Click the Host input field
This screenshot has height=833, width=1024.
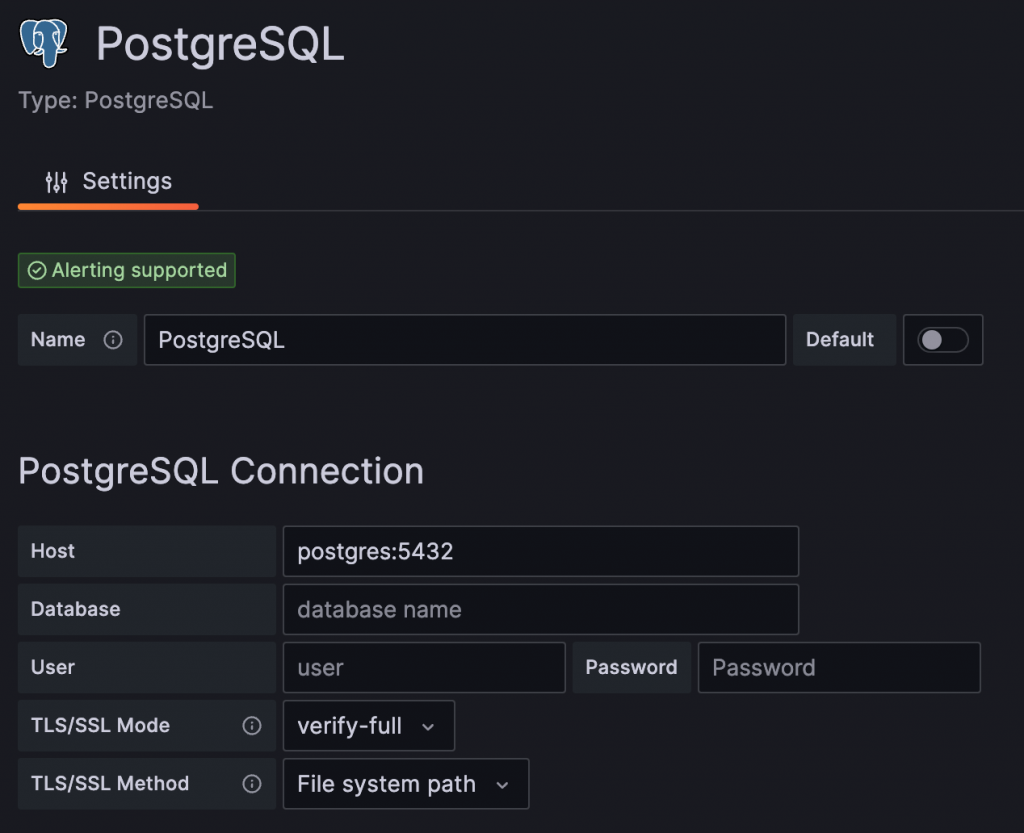[540, 551]
